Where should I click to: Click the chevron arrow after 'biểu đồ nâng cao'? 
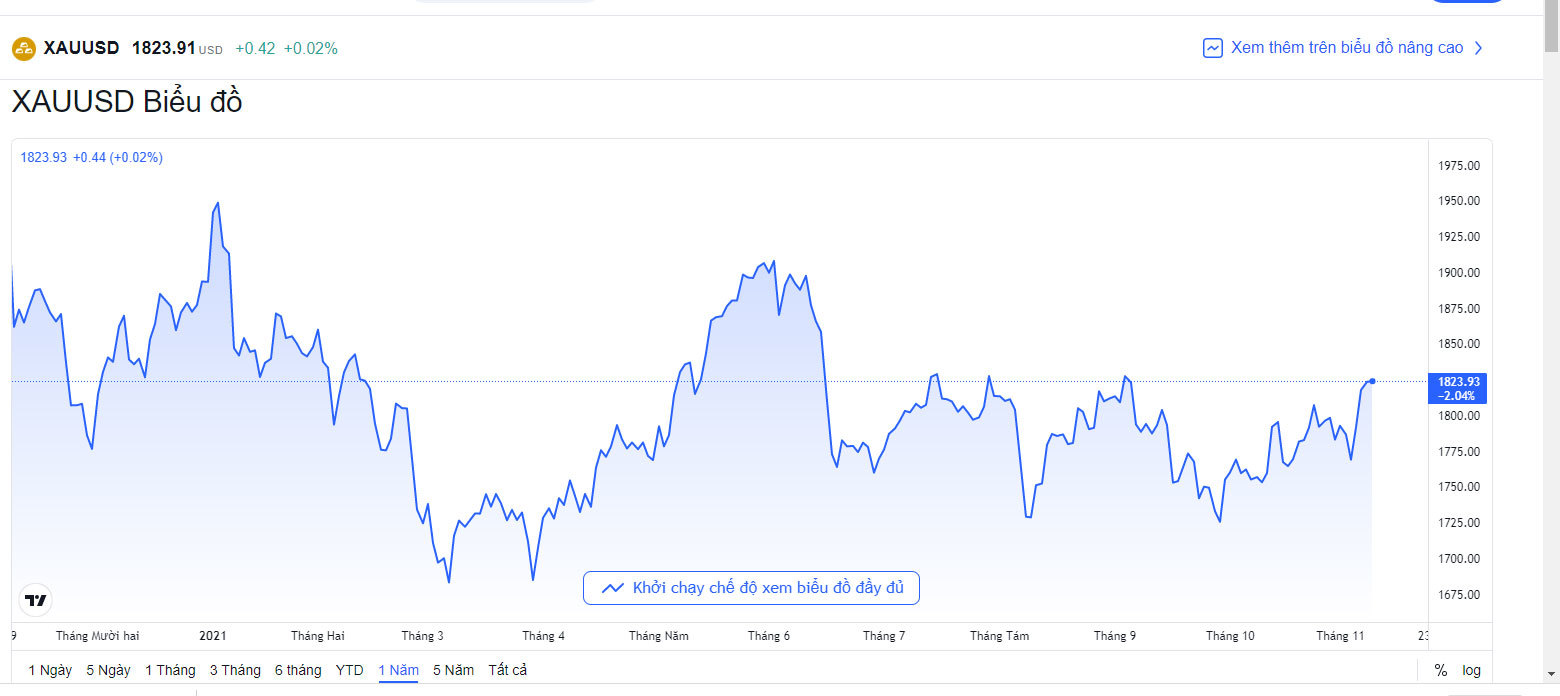[x=1479, y=48]
